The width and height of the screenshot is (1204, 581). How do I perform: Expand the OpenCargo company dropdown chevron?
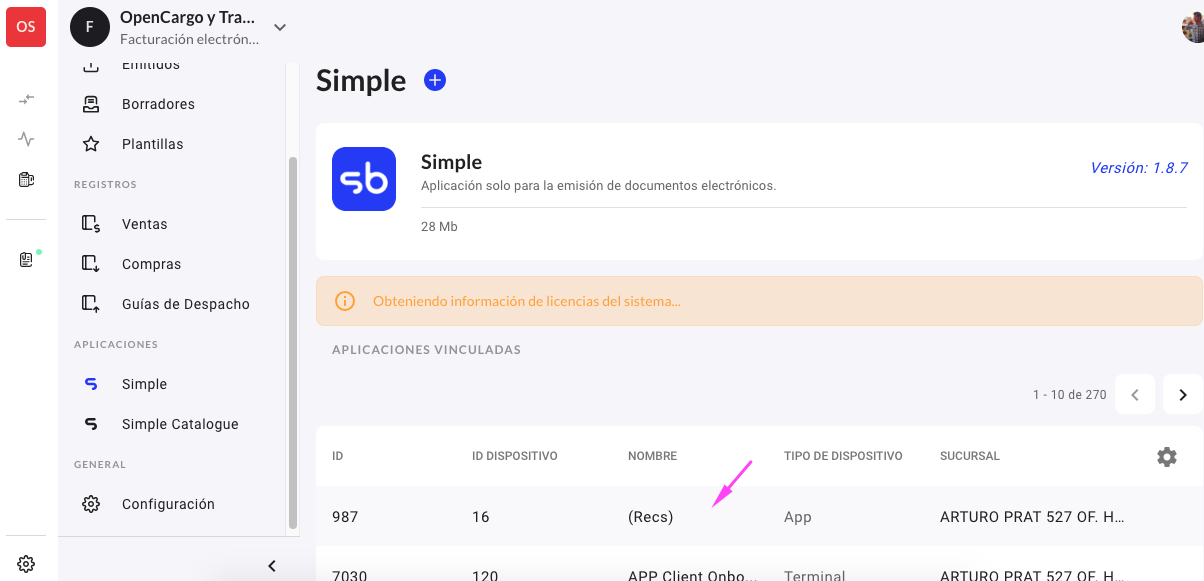tap(280, 27)
